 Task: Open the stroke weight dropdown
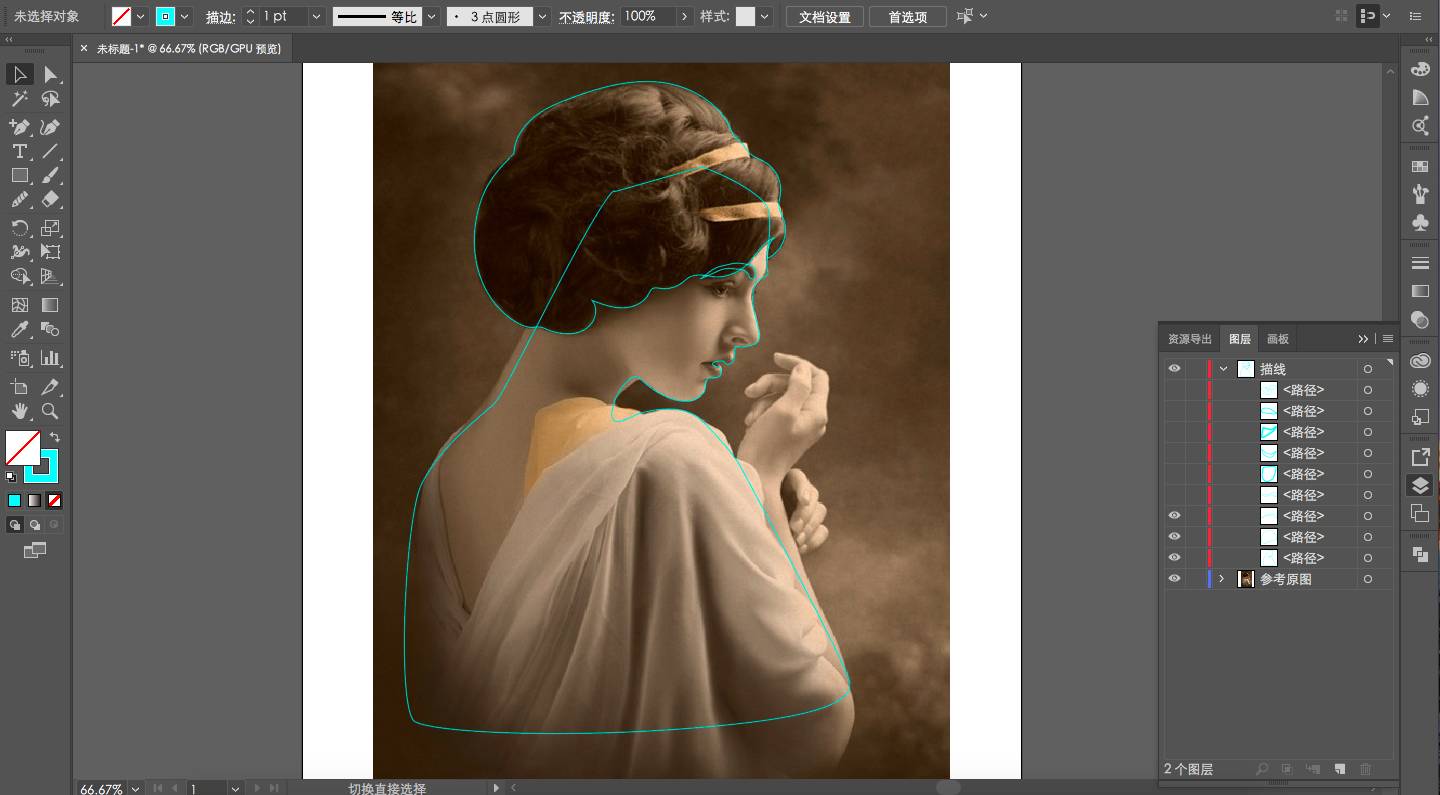coord(316,17)
